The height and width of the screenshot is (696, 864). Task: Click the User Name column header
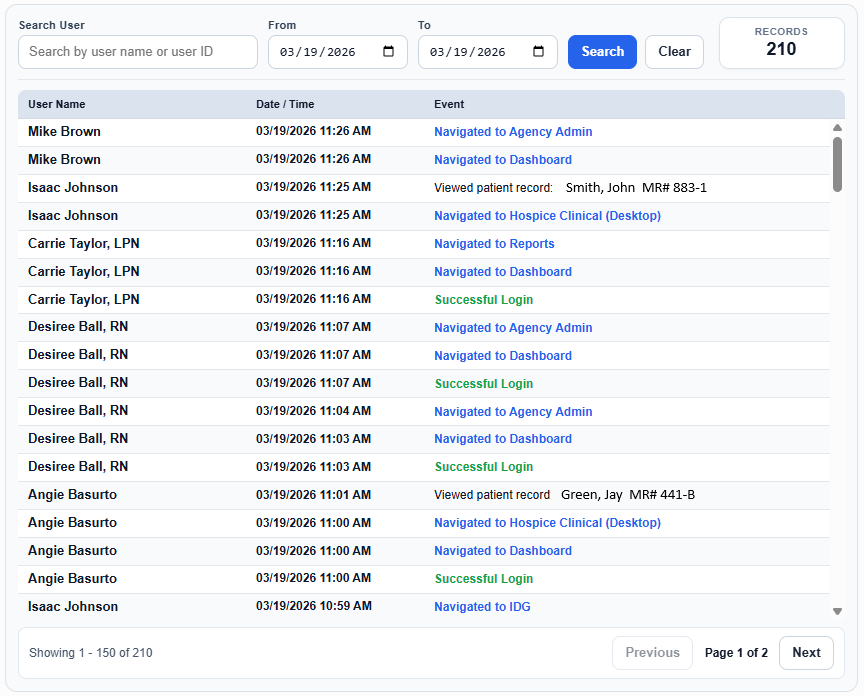coord(57,104)
